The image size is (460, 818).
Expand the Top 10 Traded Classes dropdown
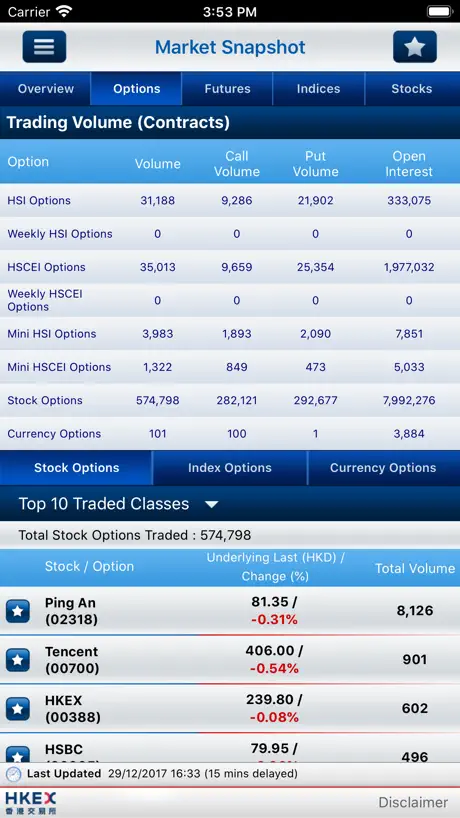point(119,504)
